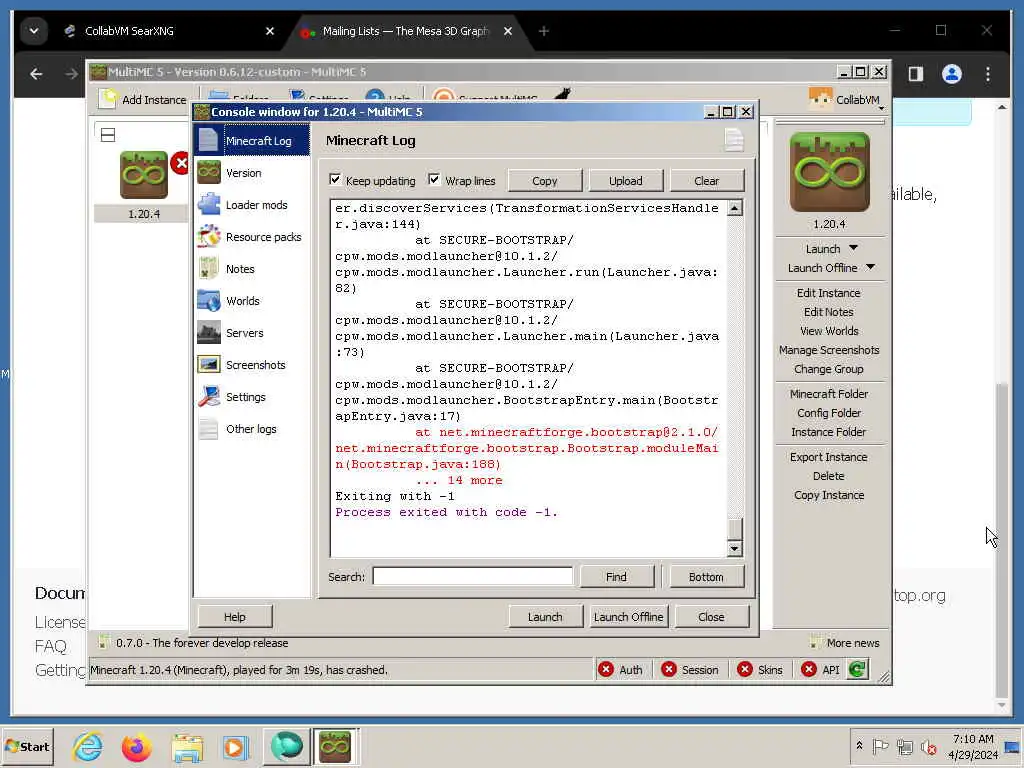The height and width of the screenshot is (768, 1024).
Task: Open the Minecraft Log page
Action: (x=251, y=140)
